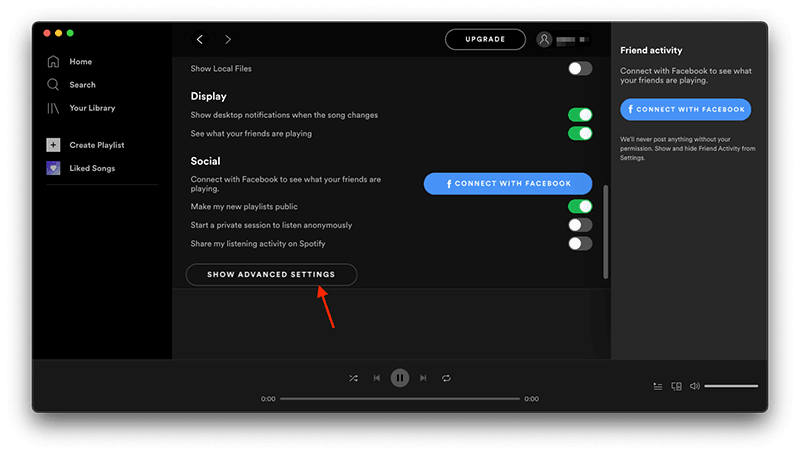Open the user profile avatar icon
The height and width of the screenshot is (455, 800).
click(544, 39)
